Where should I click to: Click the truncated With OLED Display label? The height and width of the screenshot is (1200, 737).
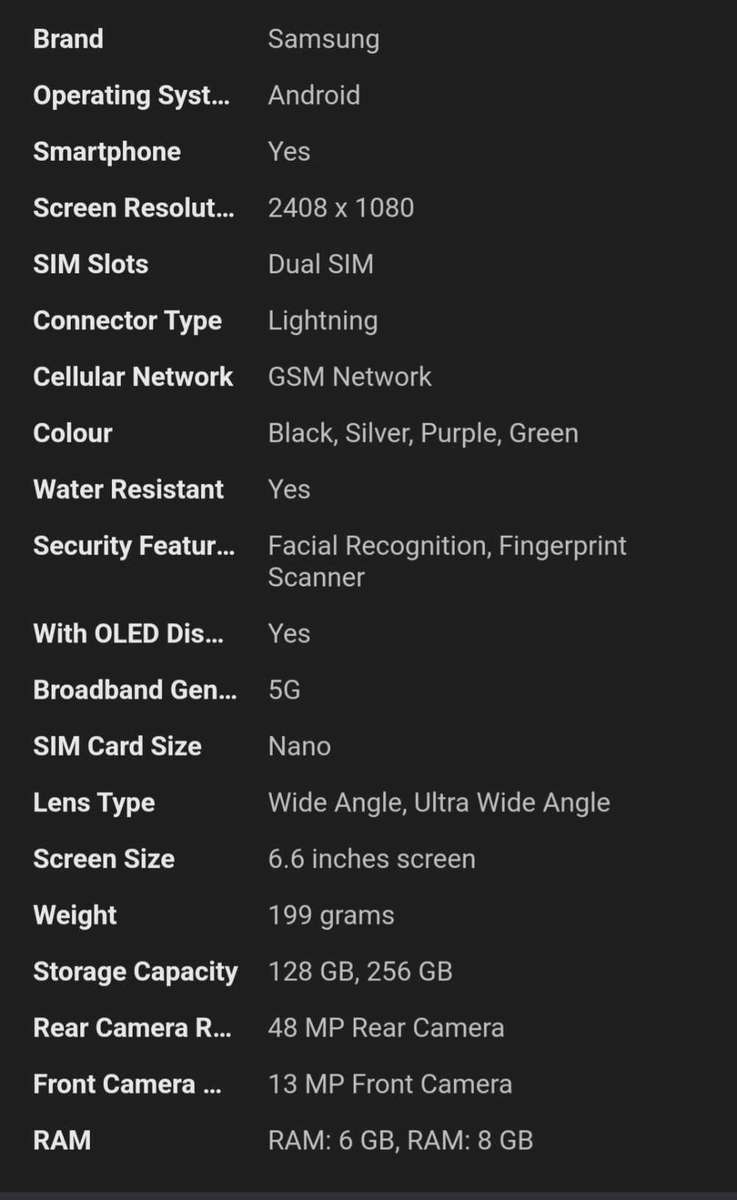click(x=128, y=634)
